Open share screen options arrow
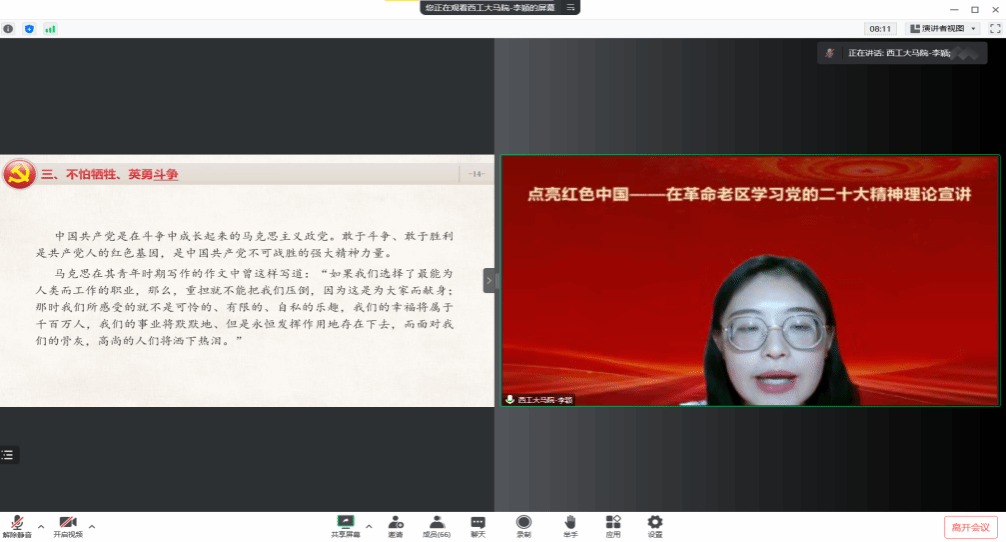Viewport: 1006px width, 542px height. click(369, 525)
